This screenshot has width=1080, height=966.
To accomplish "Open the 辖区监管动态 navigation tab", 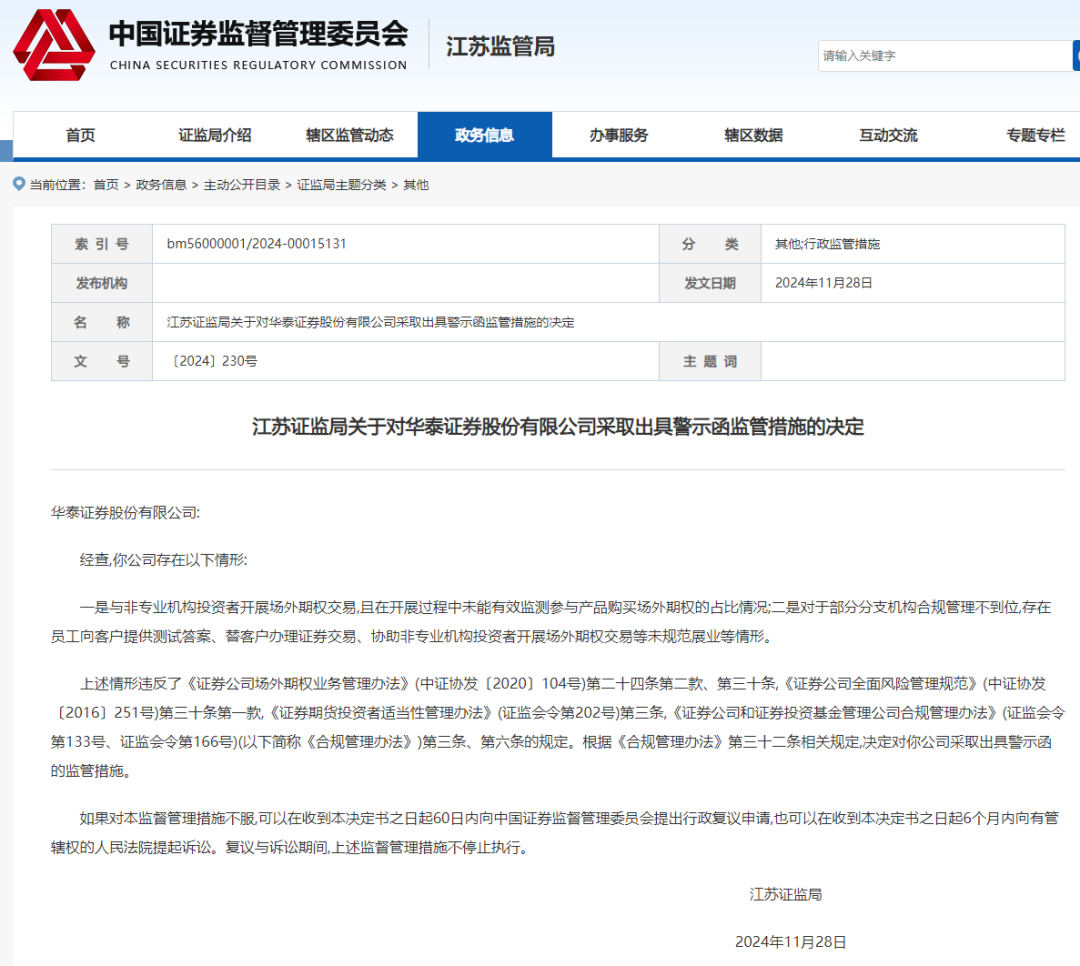I will (350, 135).
